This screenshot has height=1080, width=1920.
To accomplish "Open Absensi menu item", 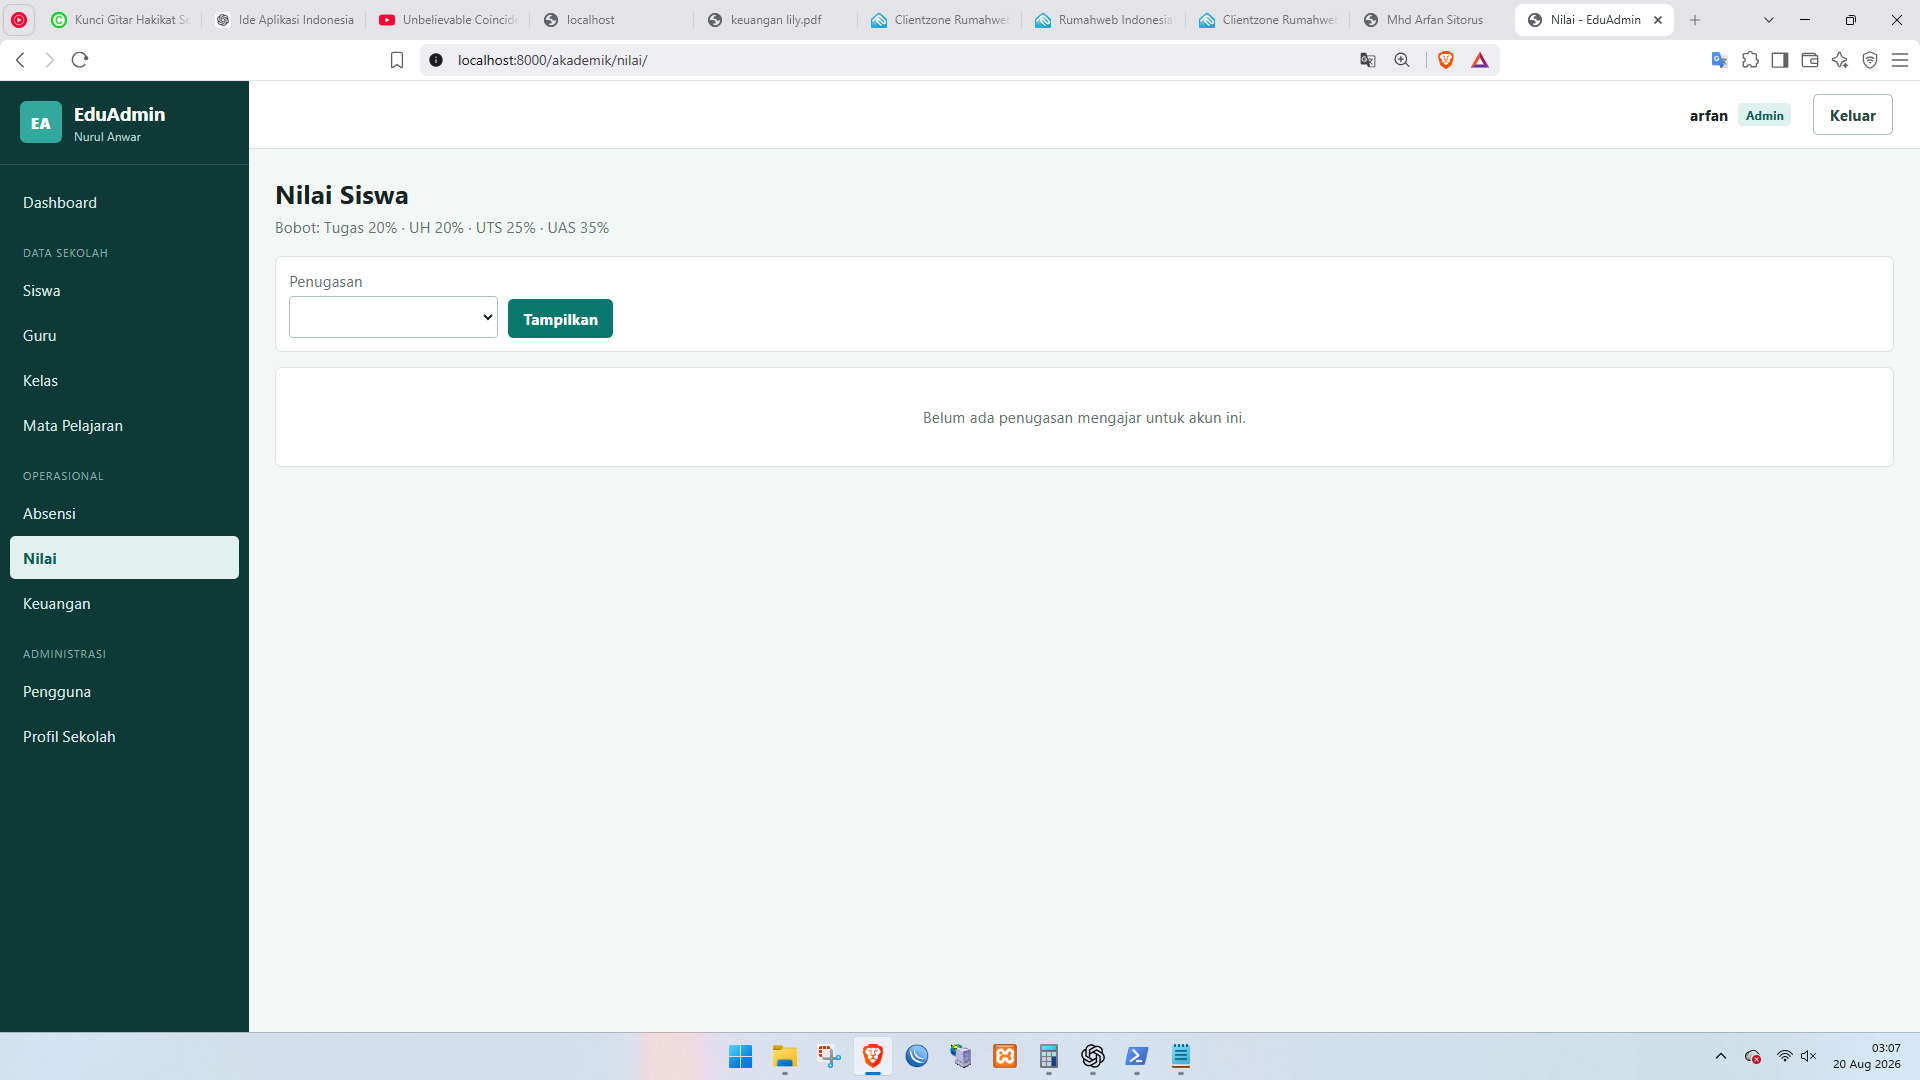I will [124, 513].
